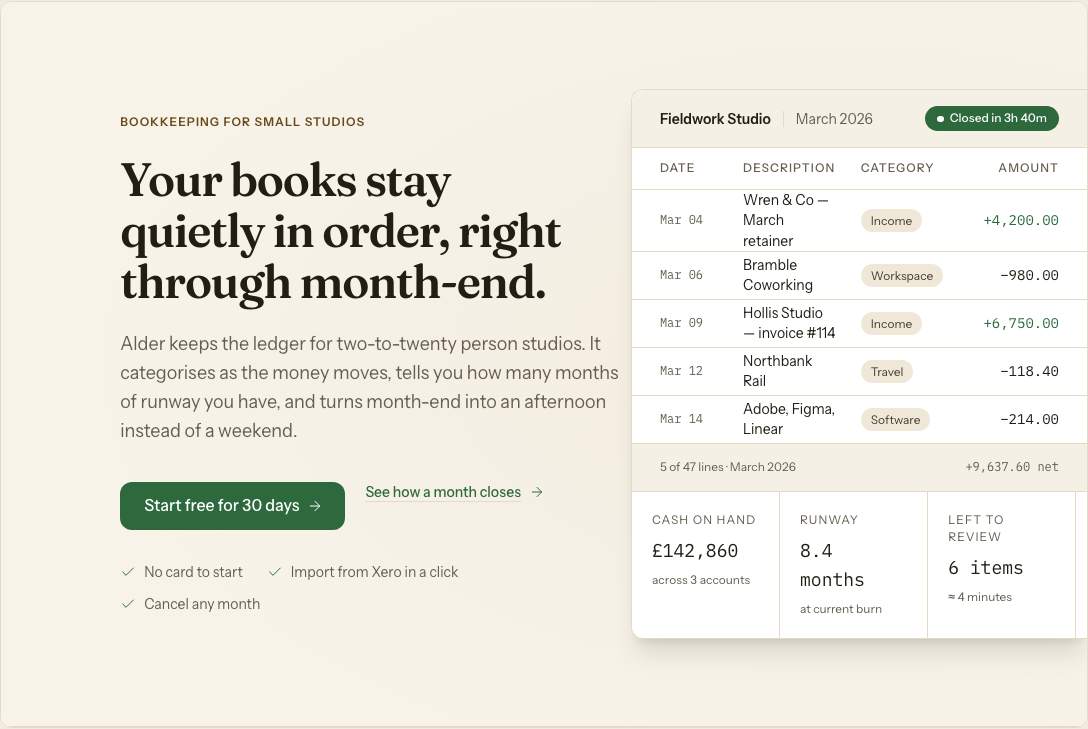1088x729 pixels.
Task: Click the Start free for 30 days button
Action: pyautogui.click(x=232, y=506)
